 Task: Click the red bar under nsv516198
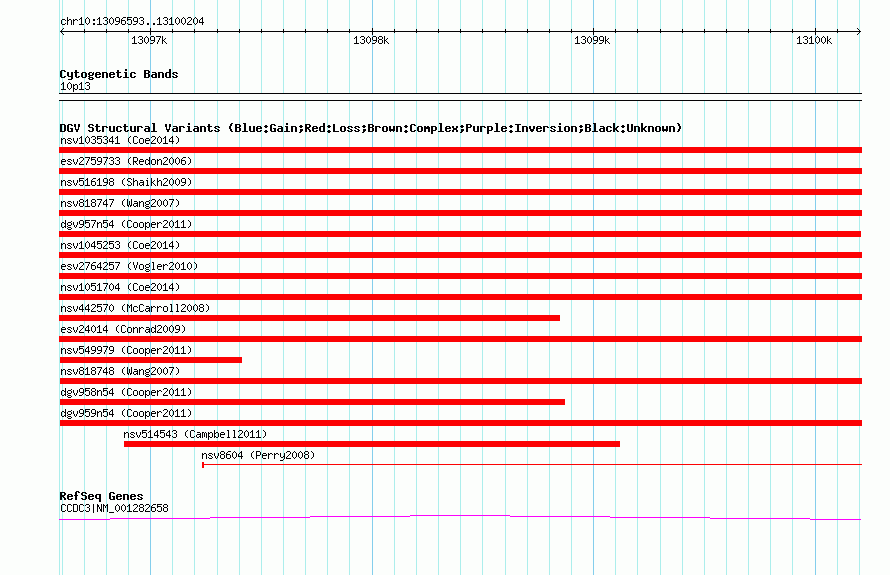(460, 192)
